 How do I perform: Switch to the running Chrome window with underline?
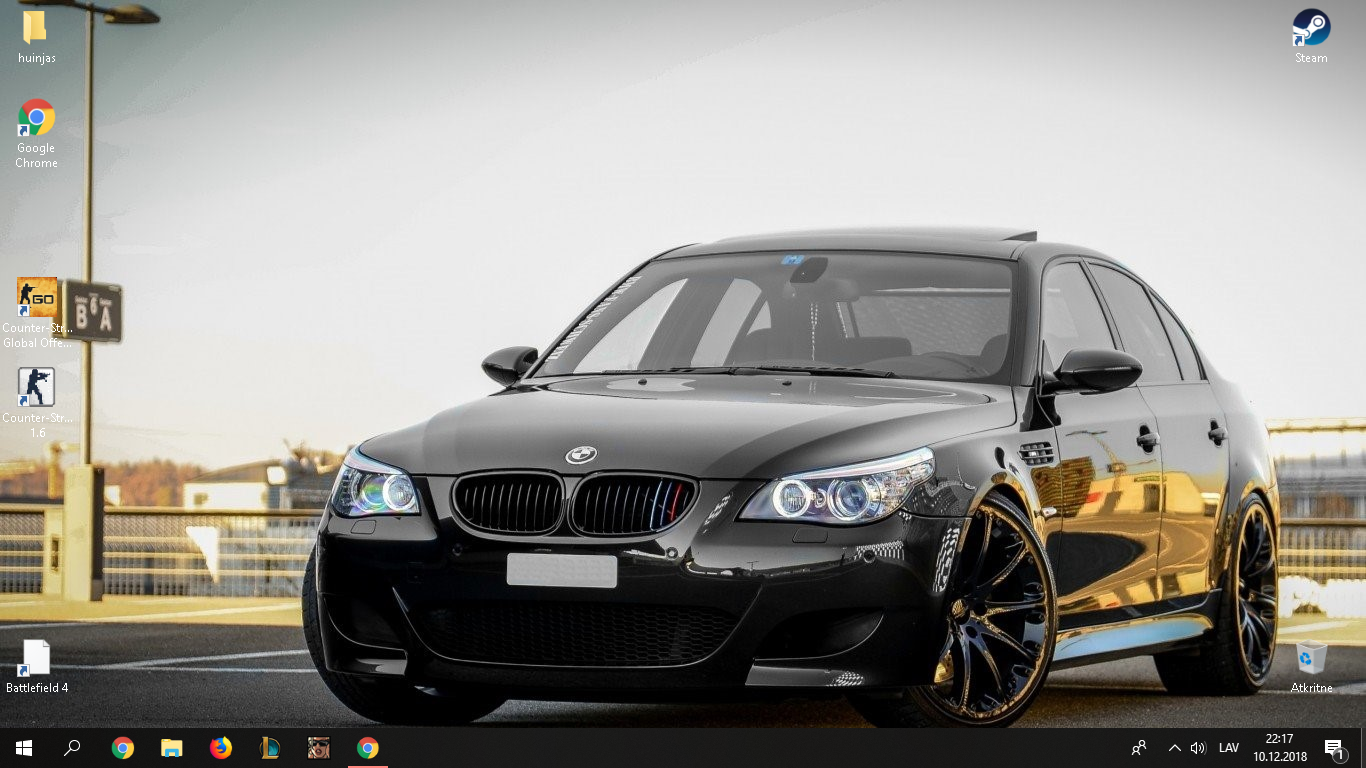368,748
